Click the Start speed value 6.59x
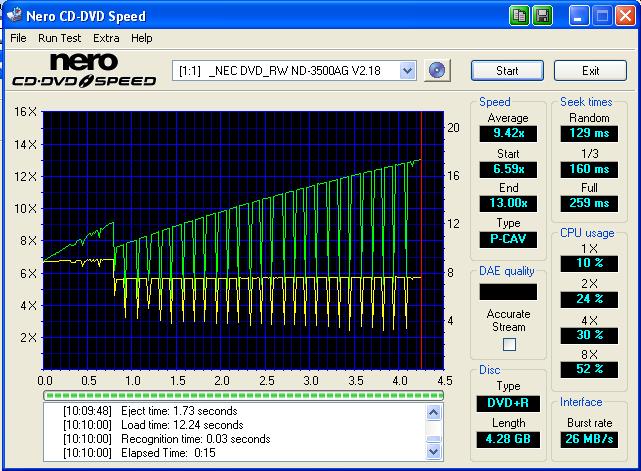 (508, 169)
